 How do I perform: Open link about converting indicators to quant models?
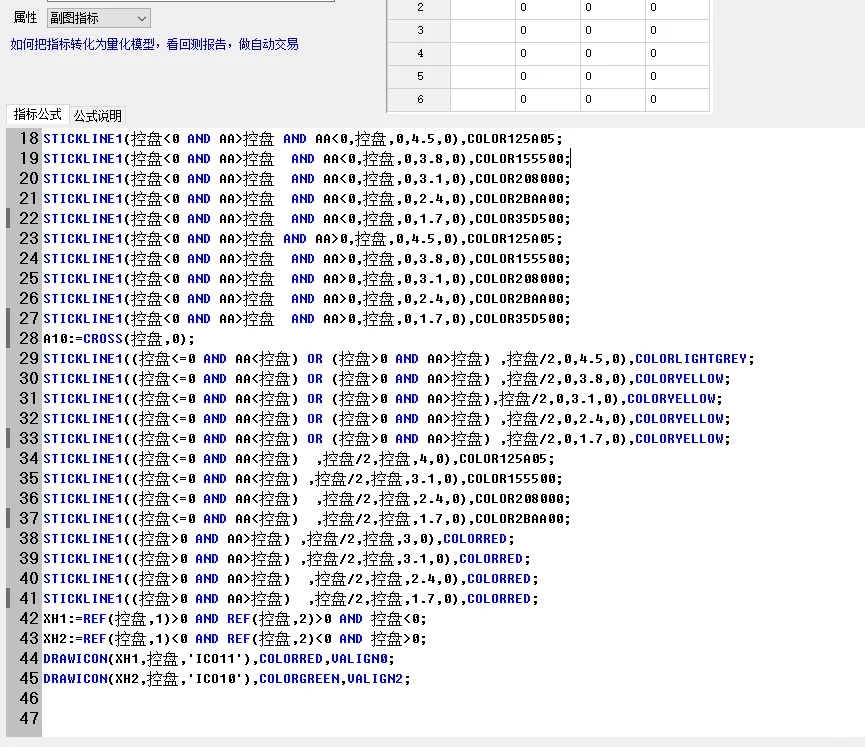[x=154, y=45]
